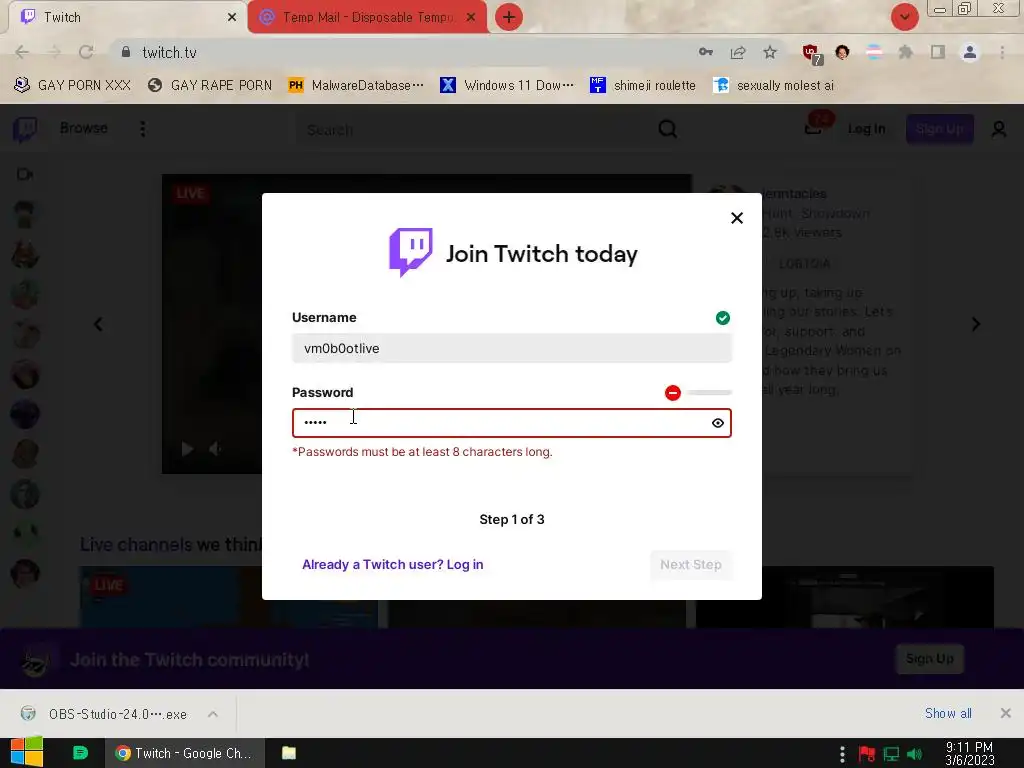Open the Chrome profile menu

pos(970,52)
